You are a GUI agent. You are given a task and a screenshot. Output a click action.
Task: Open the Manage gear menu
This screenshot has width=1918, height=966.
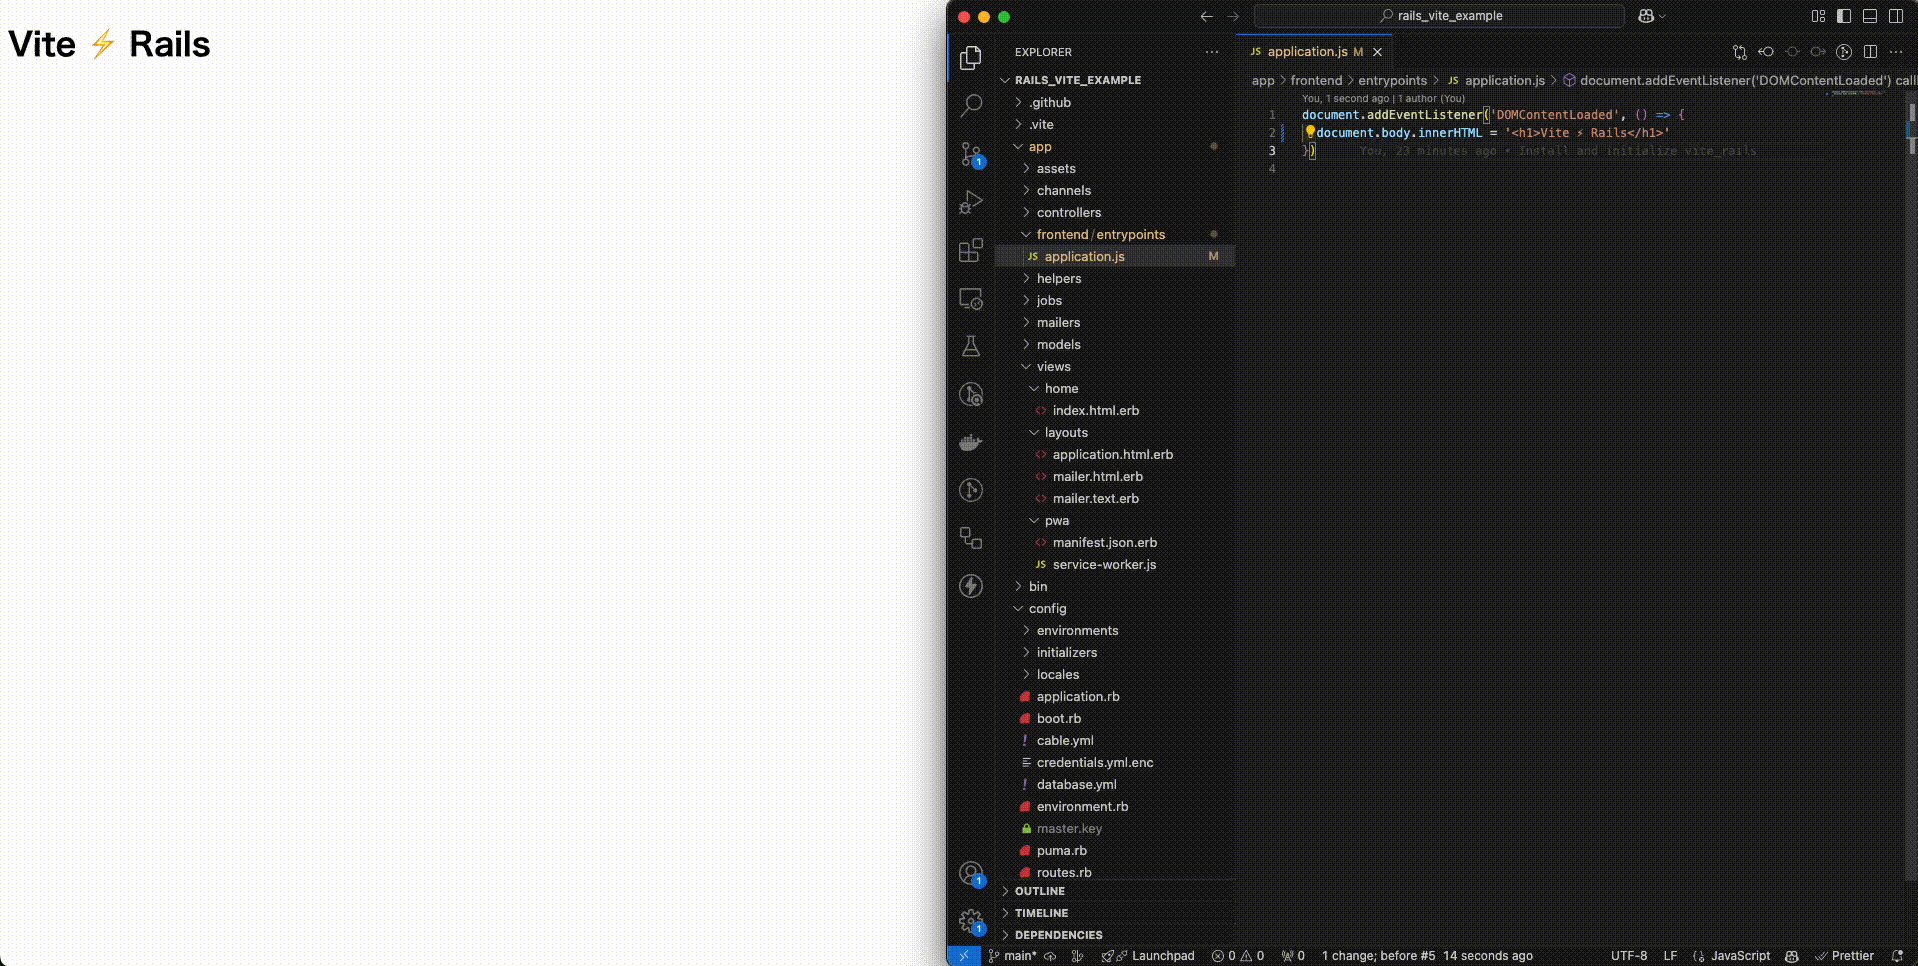pos(971,922)
